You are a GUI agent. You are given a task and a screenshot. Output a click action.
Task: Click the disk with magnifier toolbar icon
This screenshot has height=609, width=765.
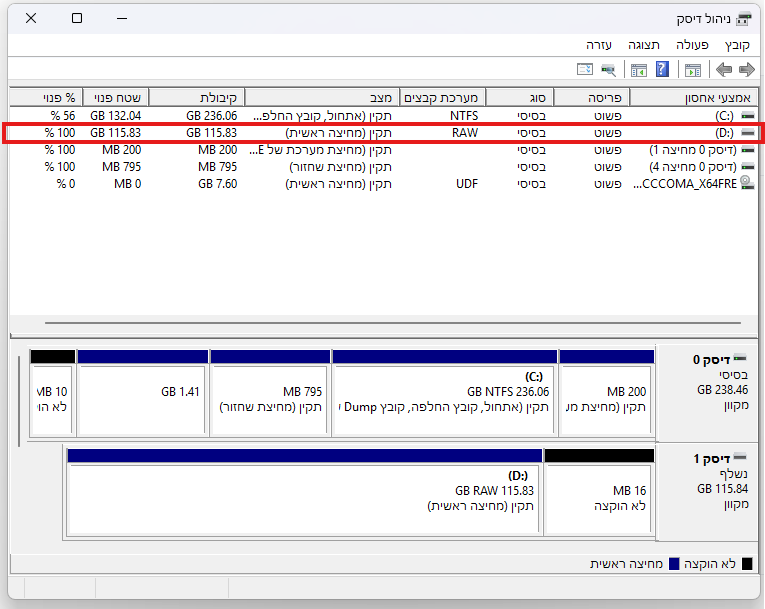point(608,69)
